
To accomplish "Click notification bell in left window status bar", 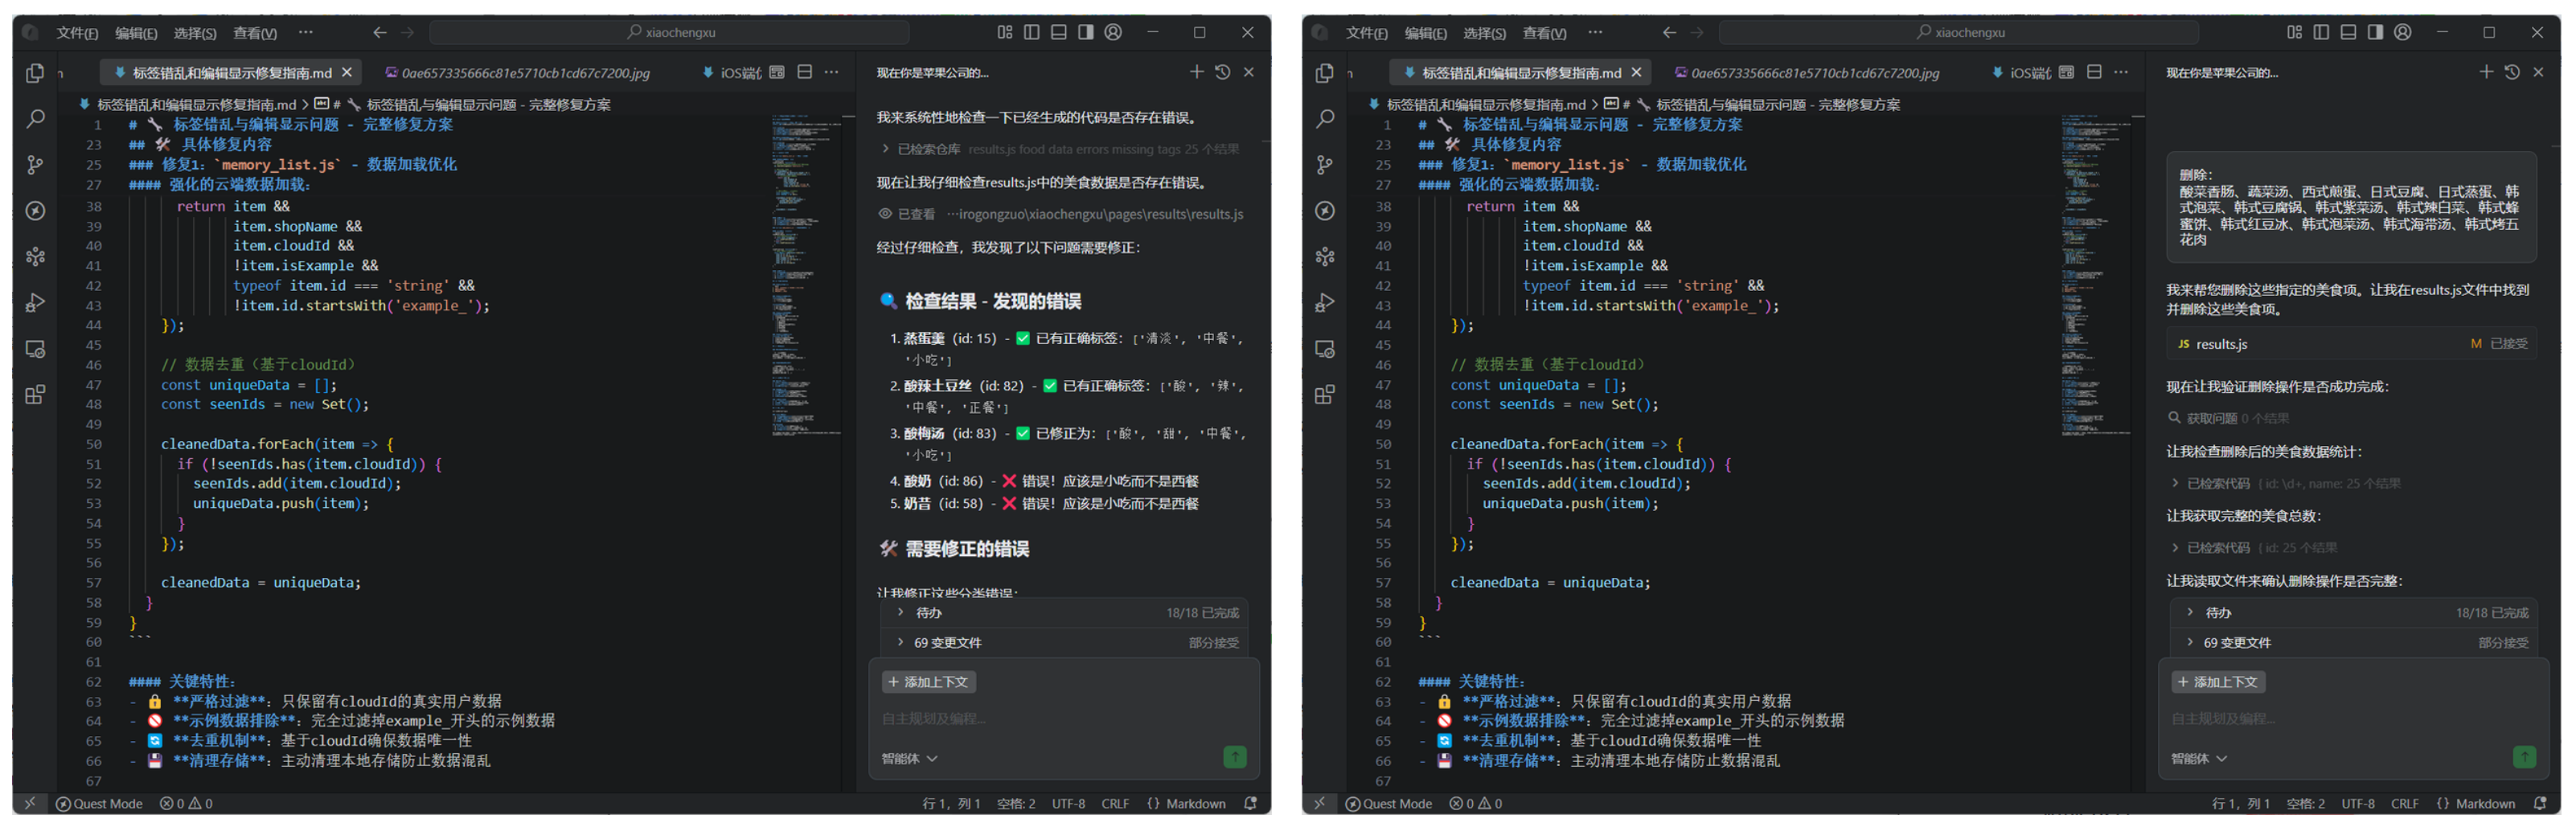I will [x=1250, y=803].
